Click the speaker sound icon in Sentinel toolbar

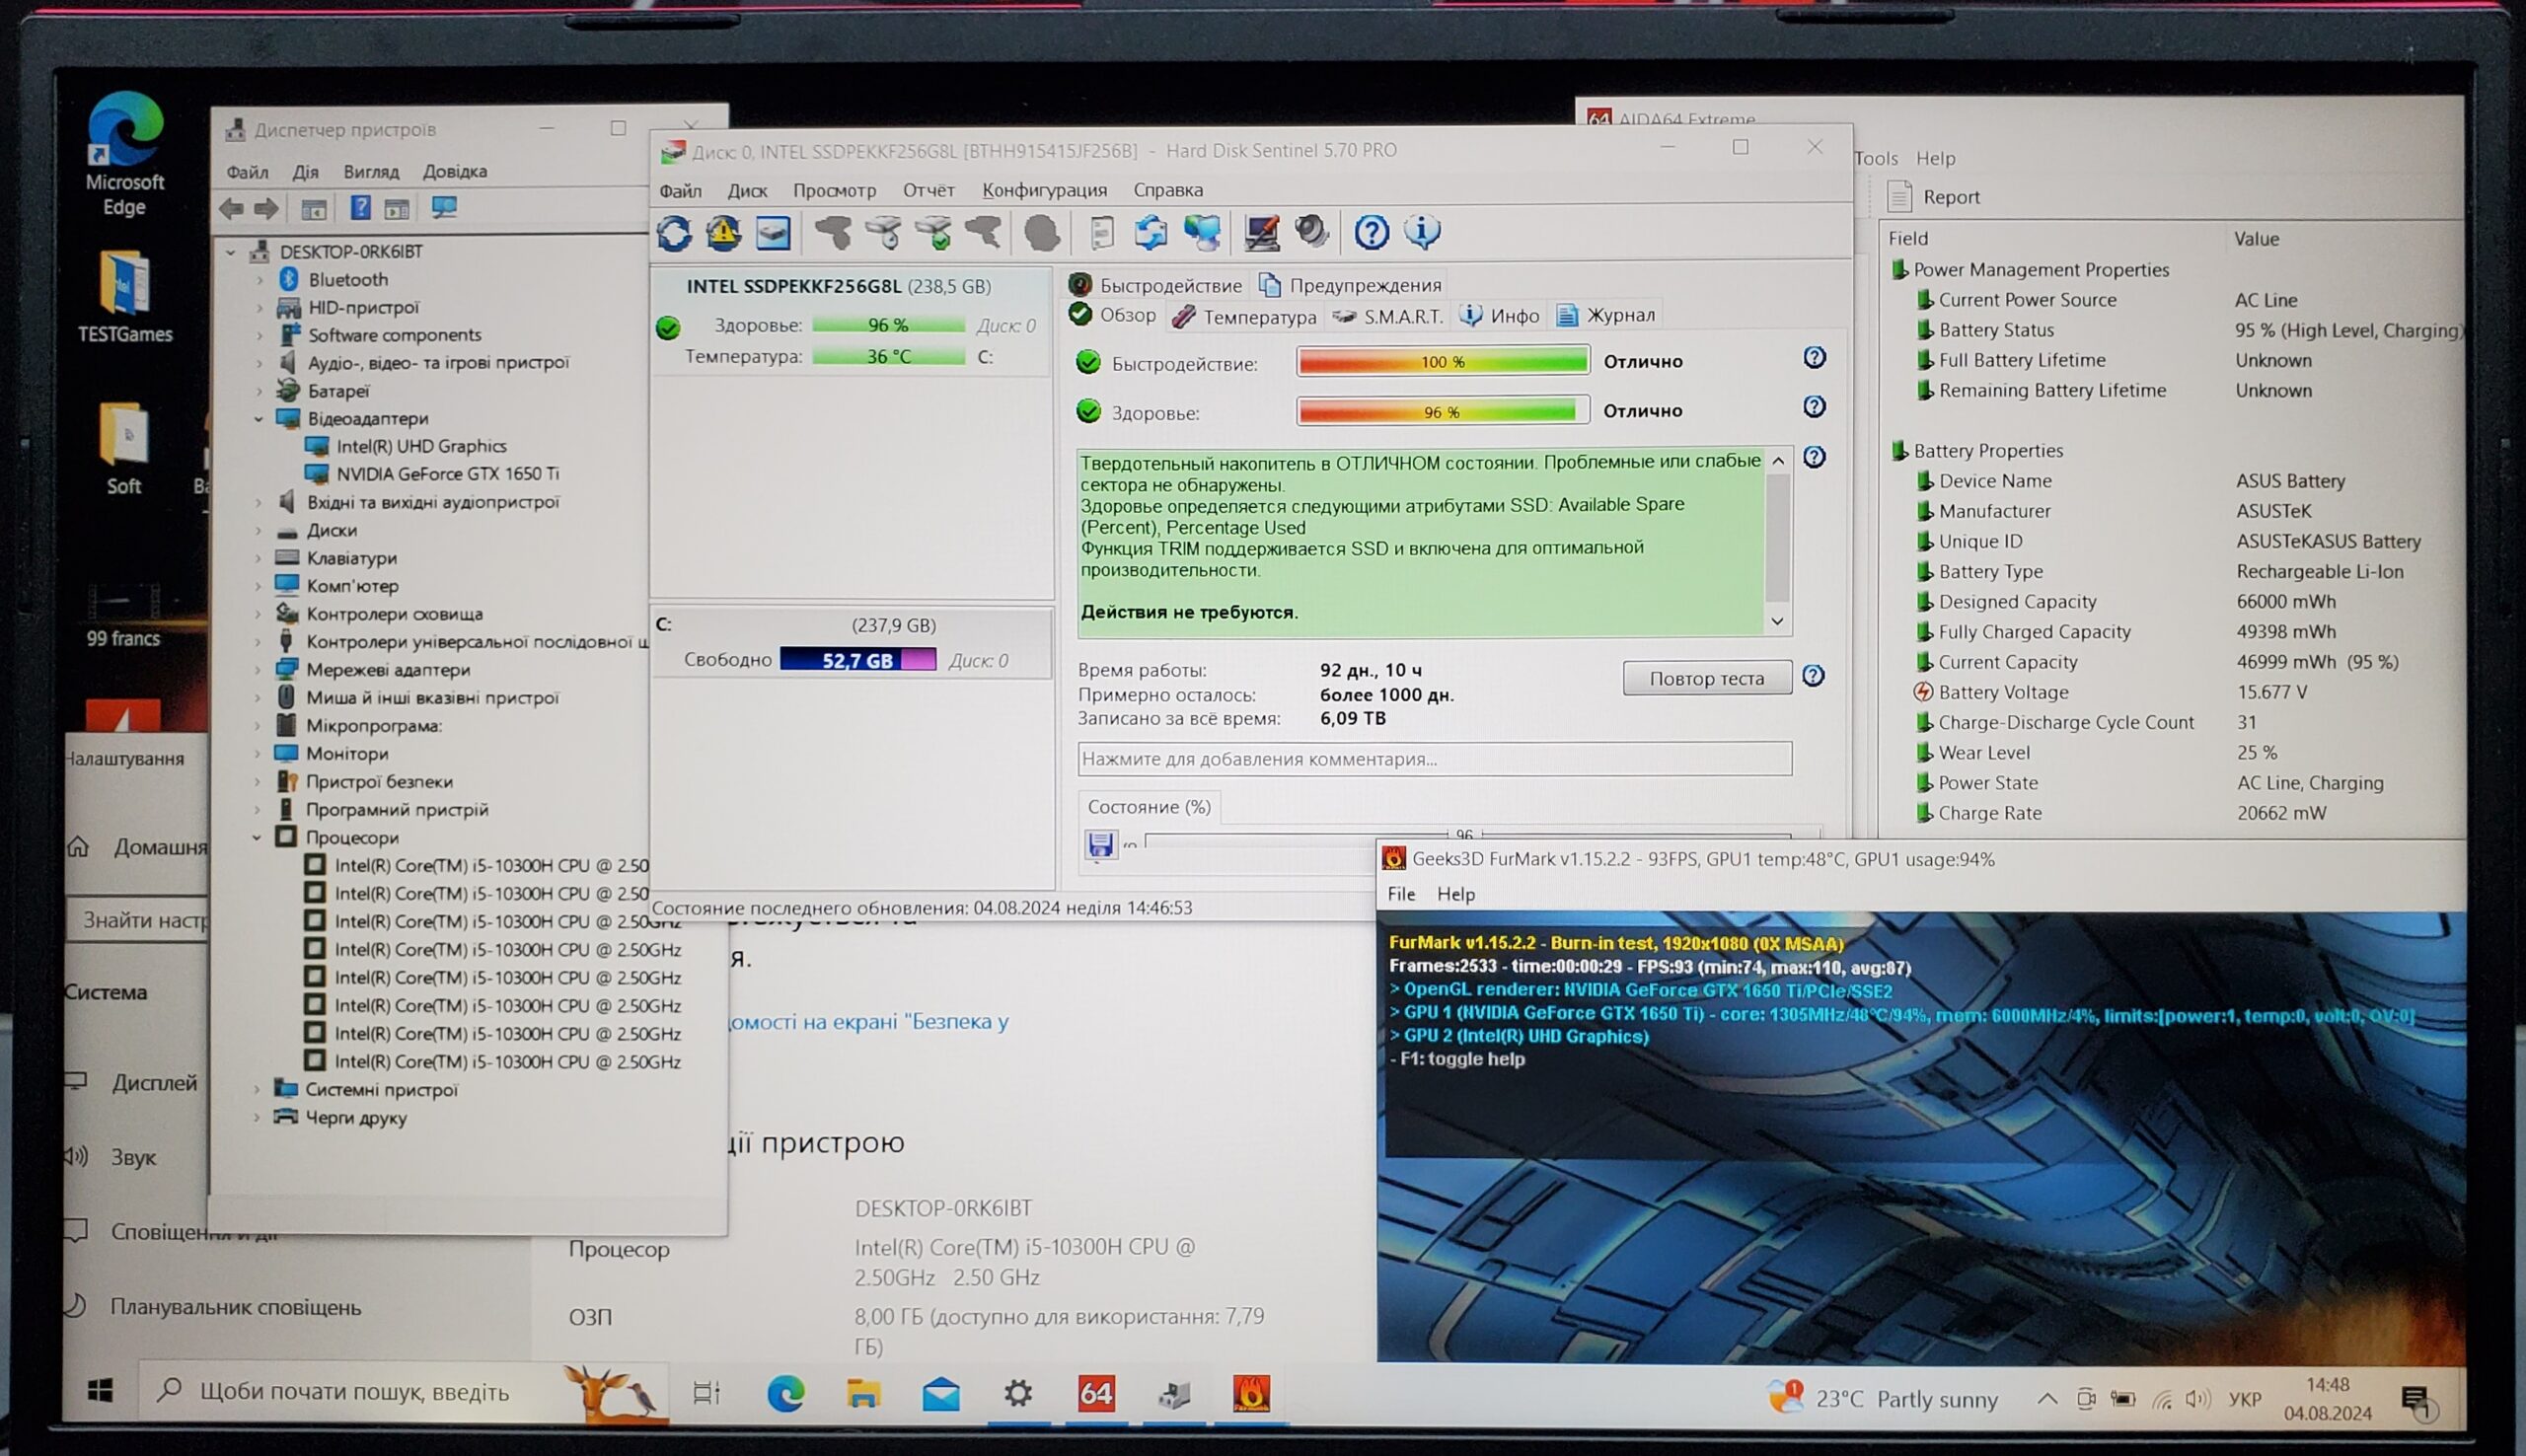click(1311, 233)
